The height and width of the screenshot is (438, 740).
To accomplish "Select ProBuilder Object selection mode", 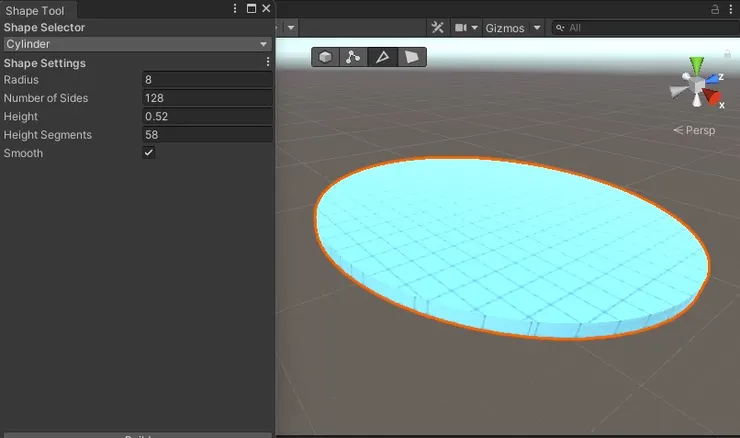I will point(326,57).
